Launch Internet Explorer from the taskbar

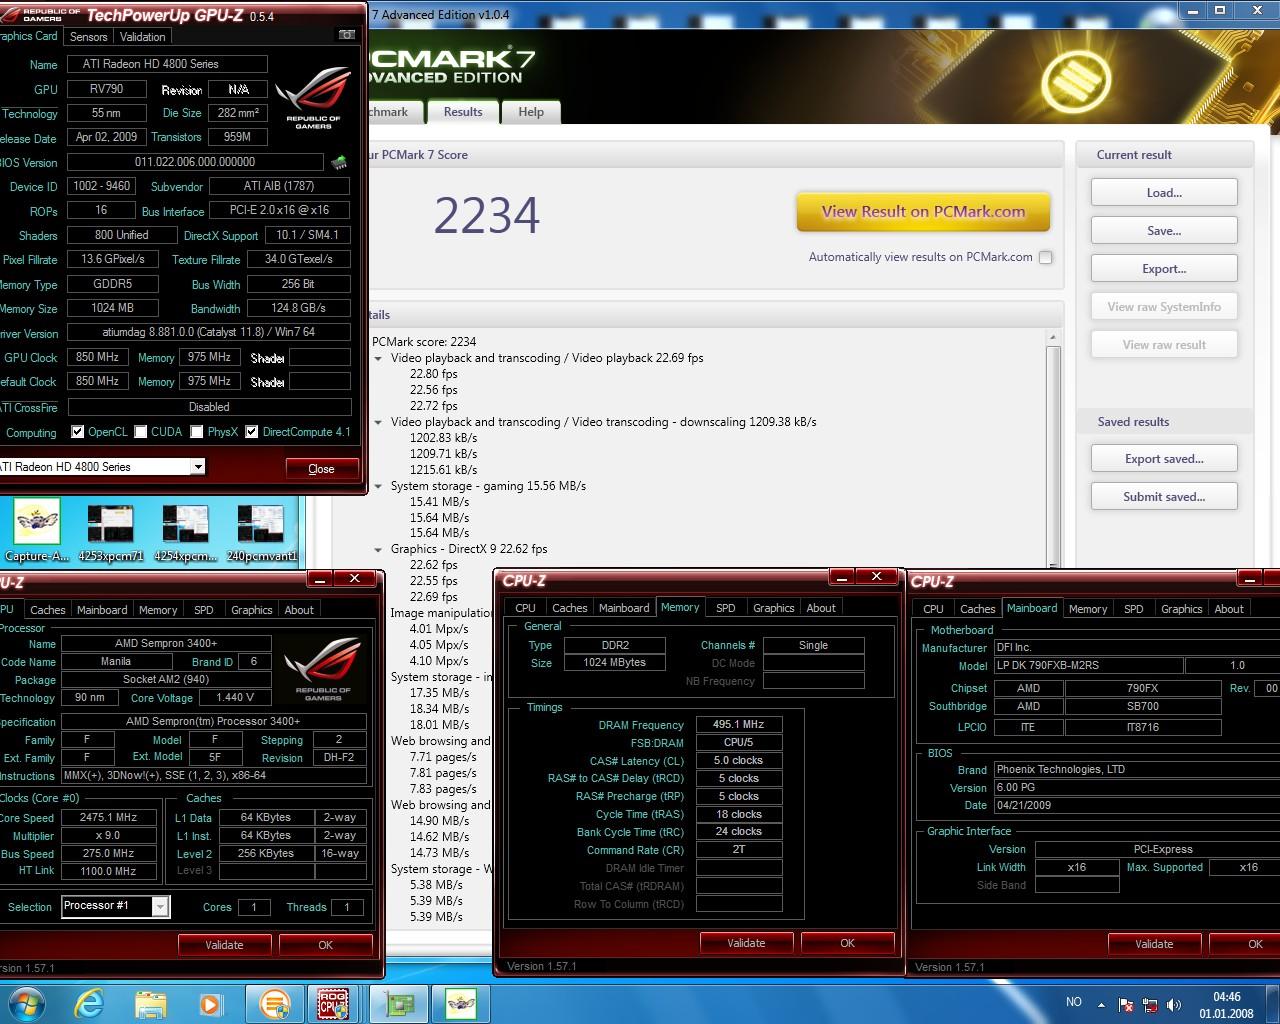click(89, 1003)
